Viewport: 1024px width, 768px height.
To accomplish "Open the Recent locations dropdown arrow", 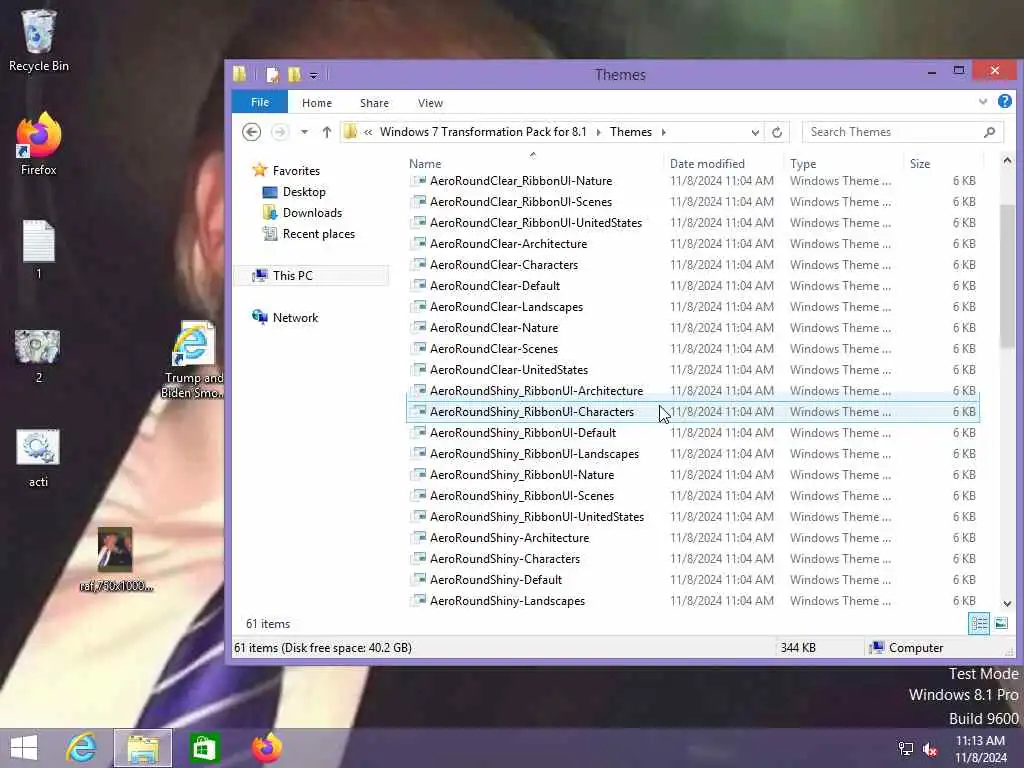I will (x=304, y=132).
